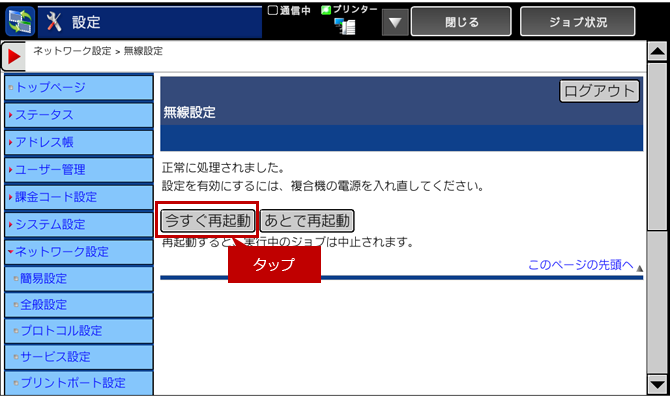670x396 pixels.
Task: Tap the red play arrow beside breadcrumb
Action: tap(14, 56)
